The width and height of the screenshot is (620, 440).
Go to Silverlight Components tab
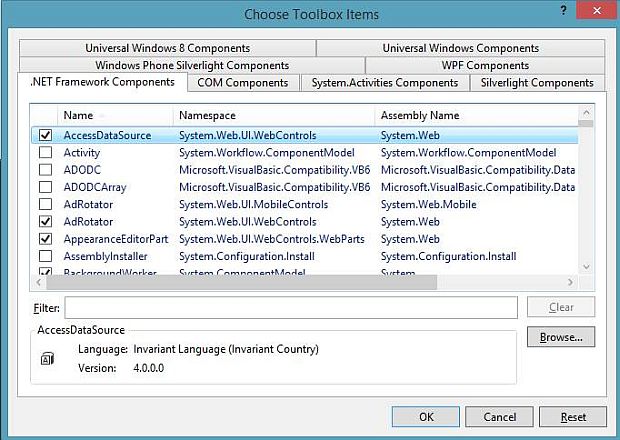click(537, 83)
